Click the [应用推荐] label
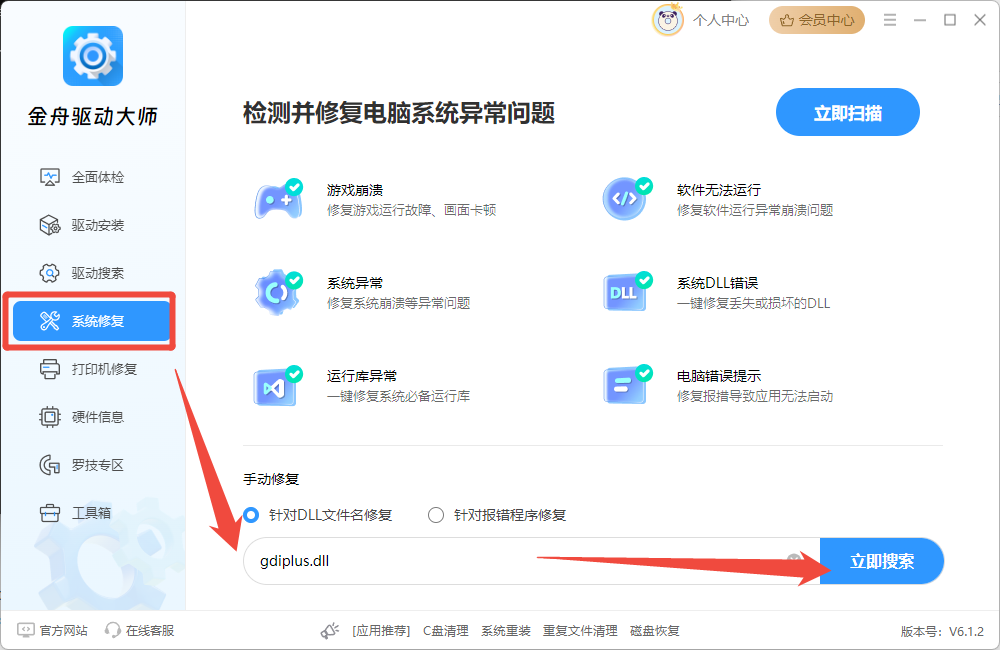Screen dimensions: 1000x650 [381, 631]
